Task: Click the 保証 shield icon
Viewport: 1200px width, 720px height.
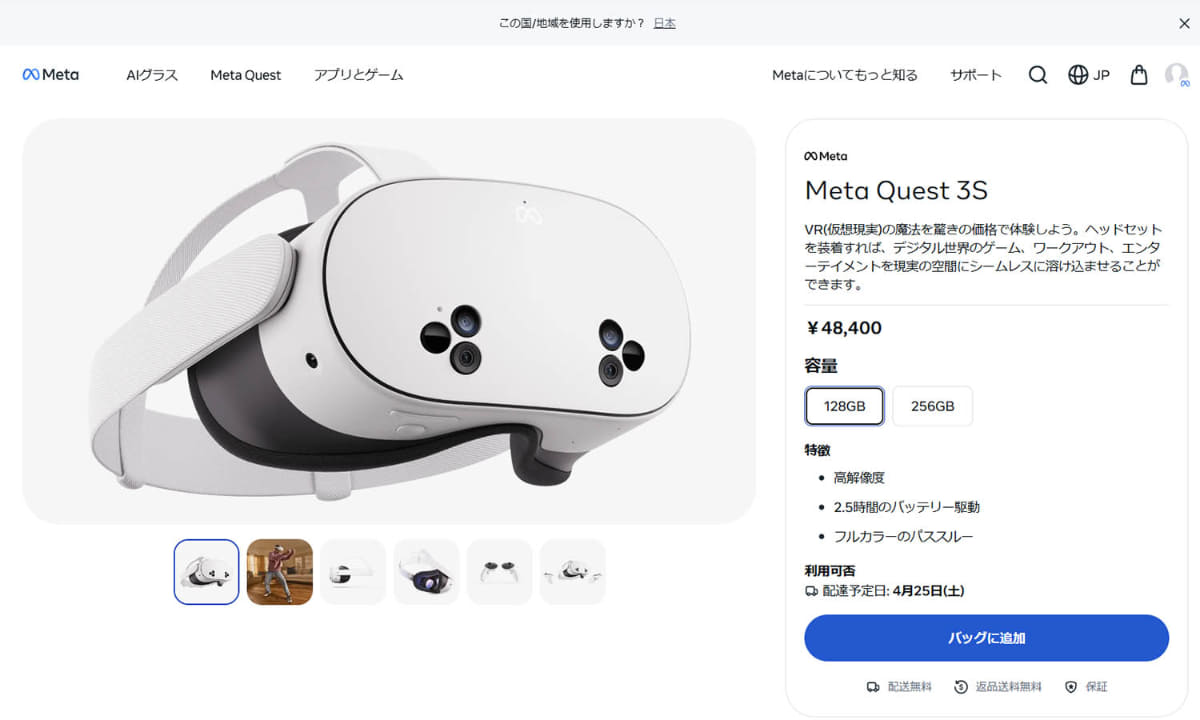Action: [x=1071, y=687]
